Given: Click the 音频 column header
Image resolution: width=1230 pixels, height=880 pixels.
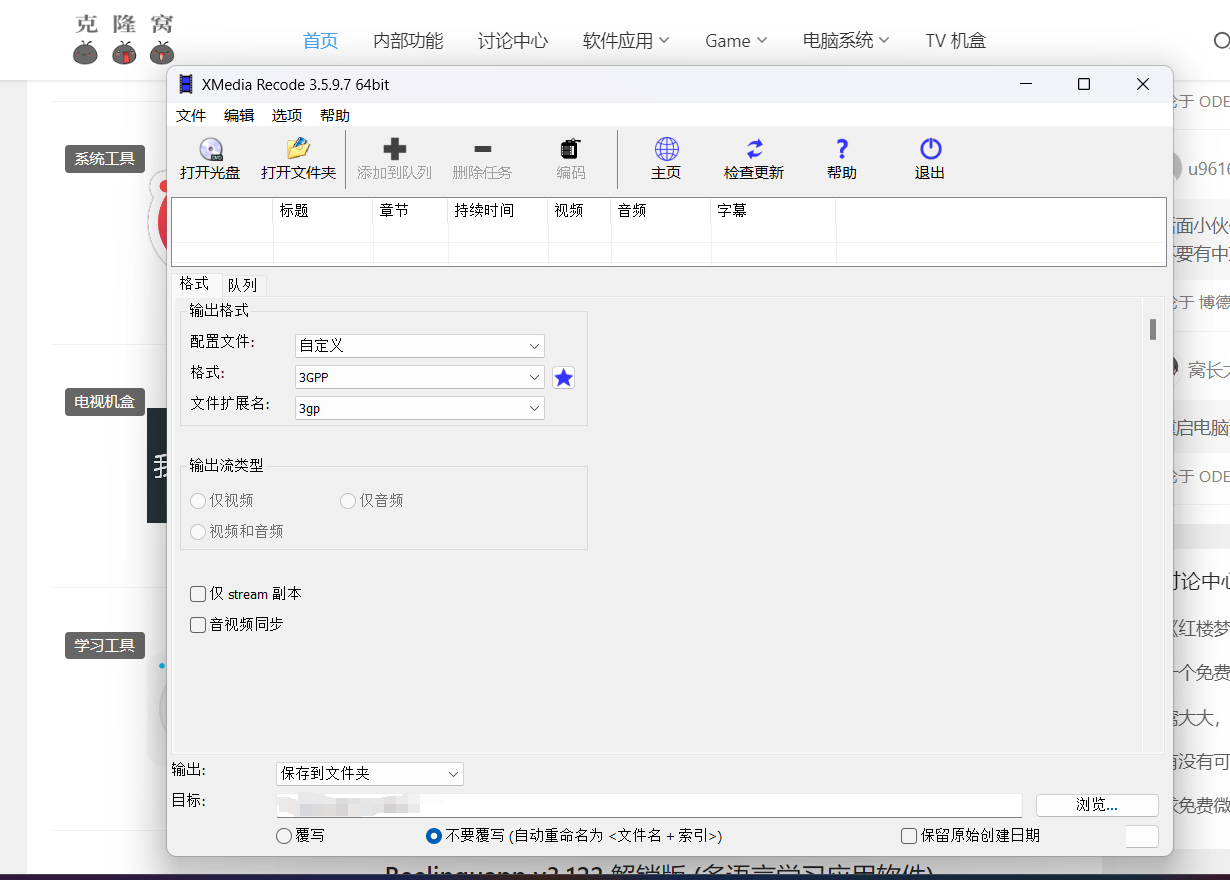Looking at the screenshot, I should pos(661,211).
